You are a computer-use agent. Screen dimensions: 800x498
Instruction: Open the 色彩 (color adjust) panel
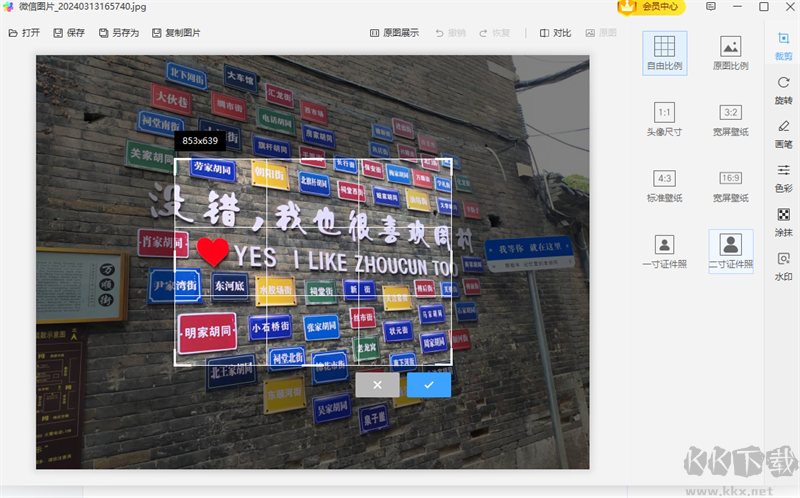coord(783,176)
